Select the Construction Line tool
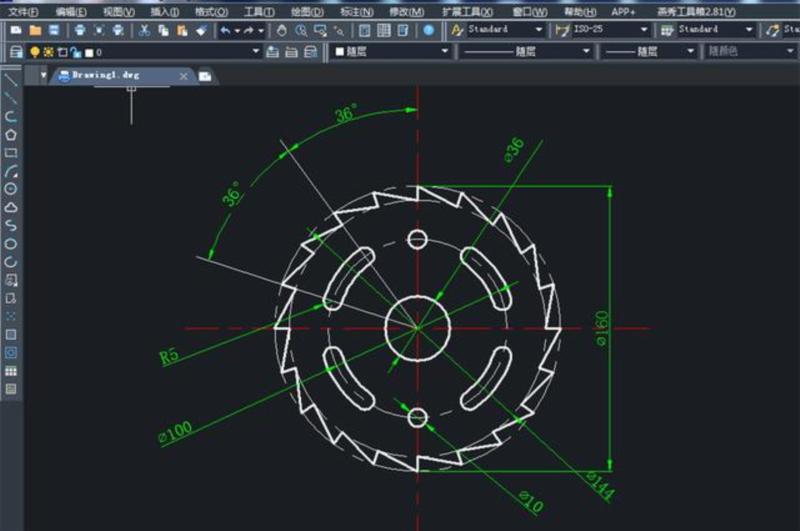This screenshot has height=531, width=800. pyautogui.click(x=11, y=98)
